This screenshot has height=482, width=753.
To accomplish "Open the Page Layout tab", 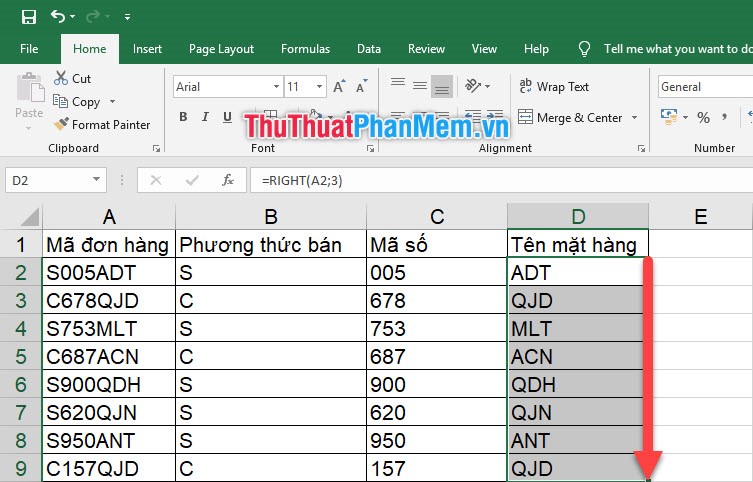I will [221, 49].
